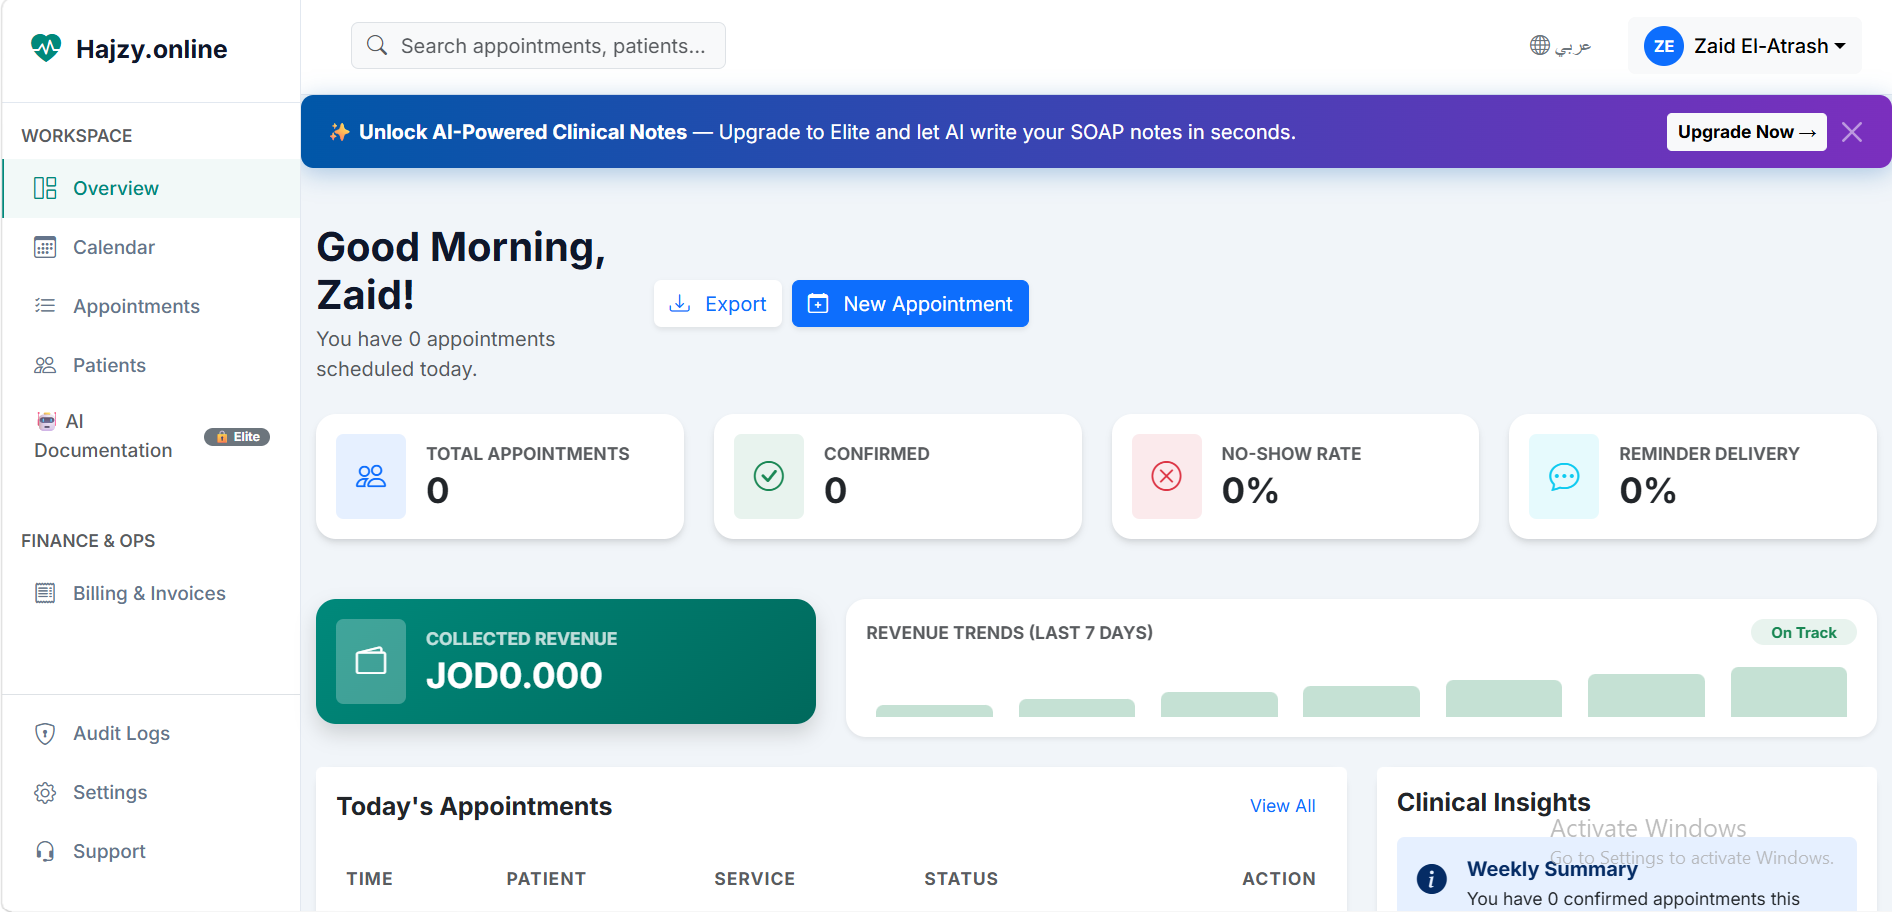
Task: Click the On Track status badge
Action: pyautogui.click(x=1803, y=633)
